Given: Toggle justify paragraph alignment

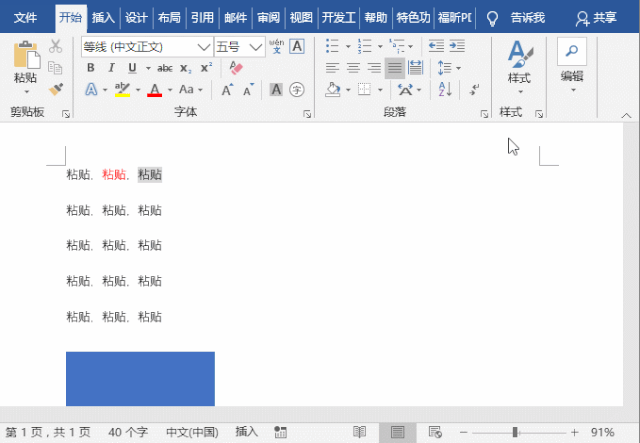Looking at the screenshot, I should tap(395, 68).
